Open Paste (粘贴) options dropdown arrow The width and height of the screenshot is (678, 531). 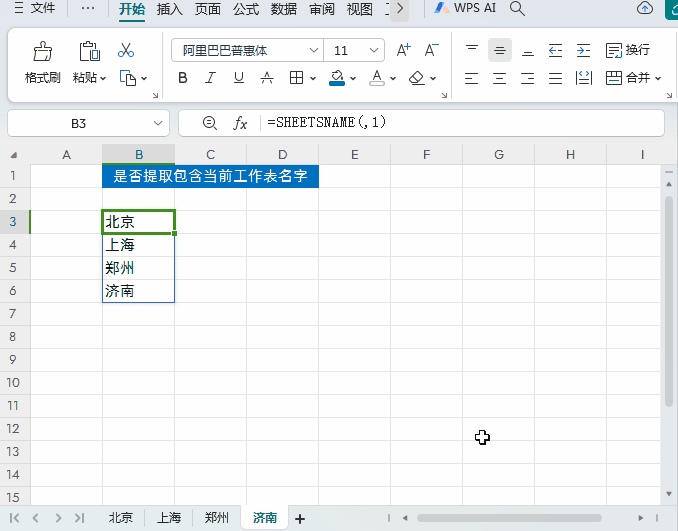click(103, 79)
